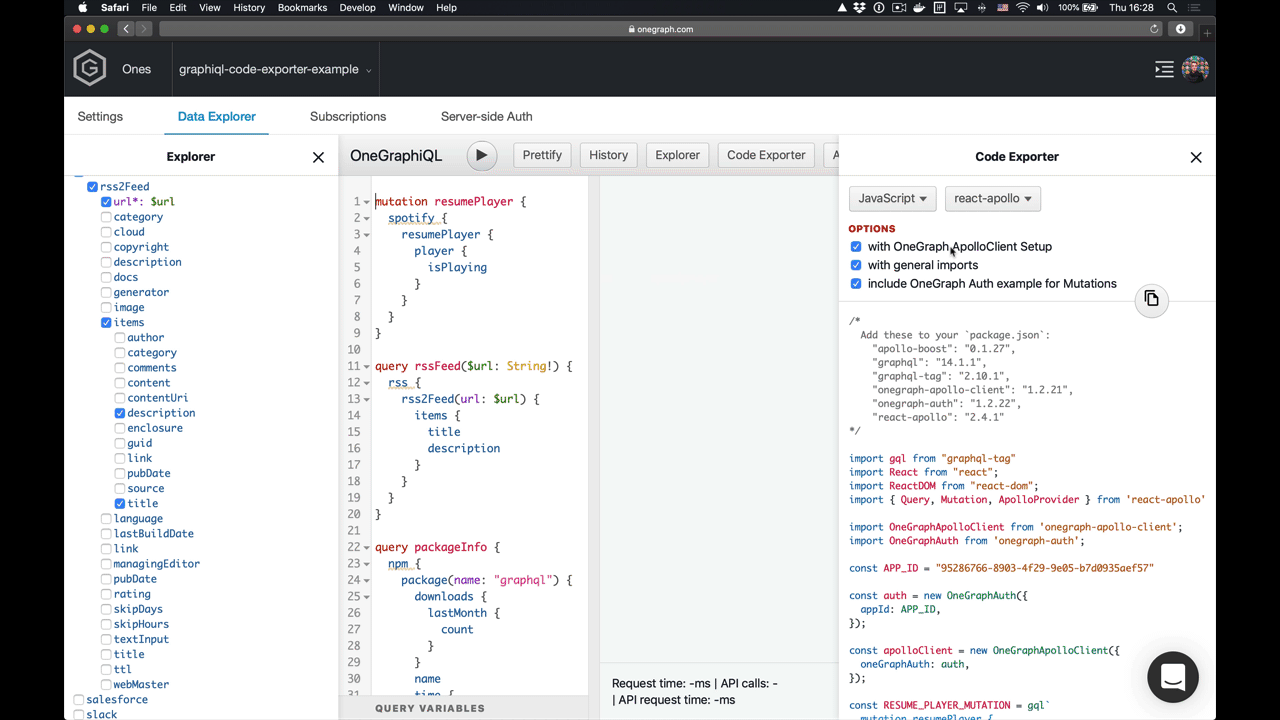
Task: Open the hamburger menu near the avatar
Action: 1163,69
